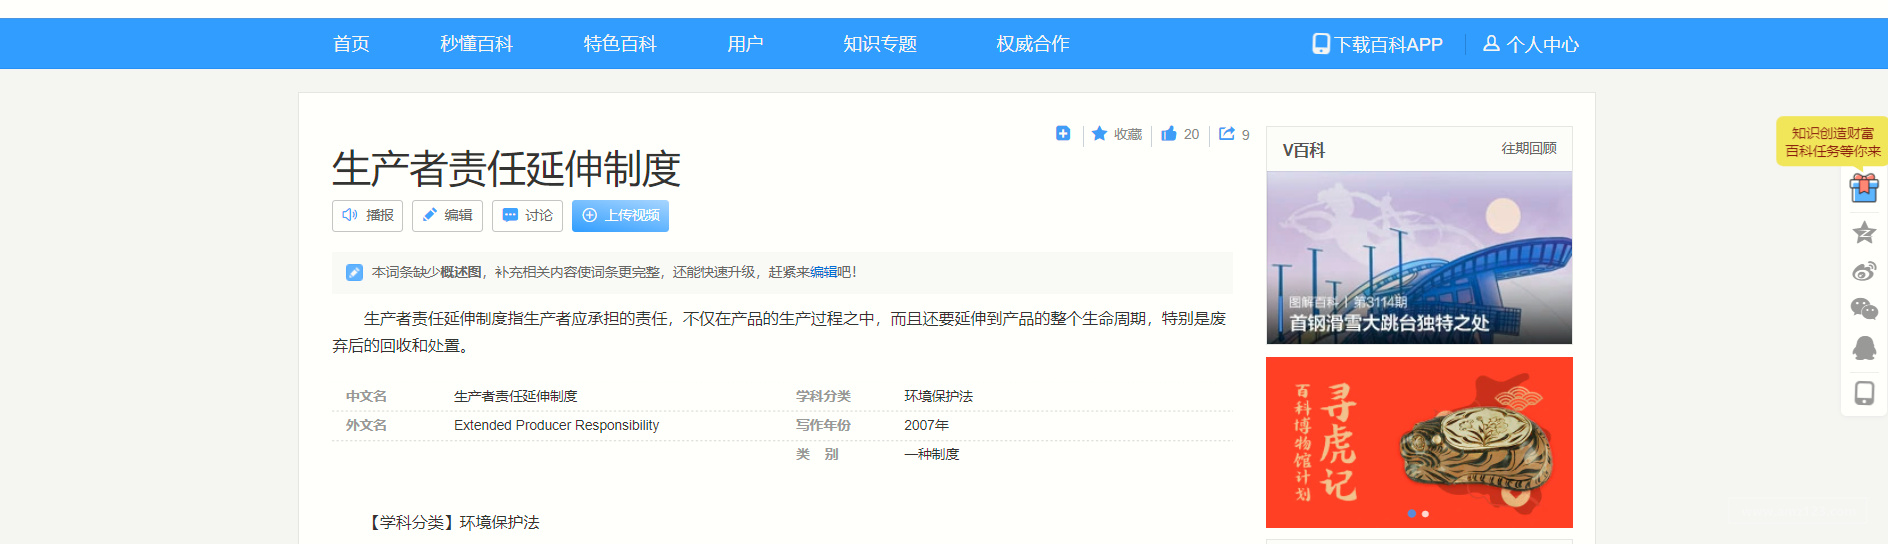1888x544 pixels.
Task: Click the share arrow icon showing 9
Action: tap(1227, 133)
